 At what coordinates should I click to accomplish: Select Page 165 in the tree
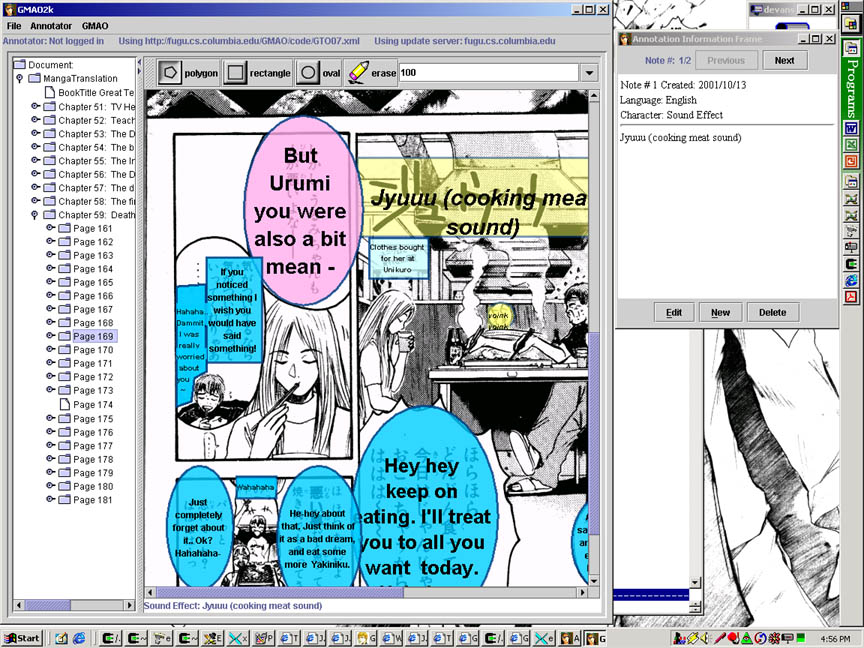(86, 282)
